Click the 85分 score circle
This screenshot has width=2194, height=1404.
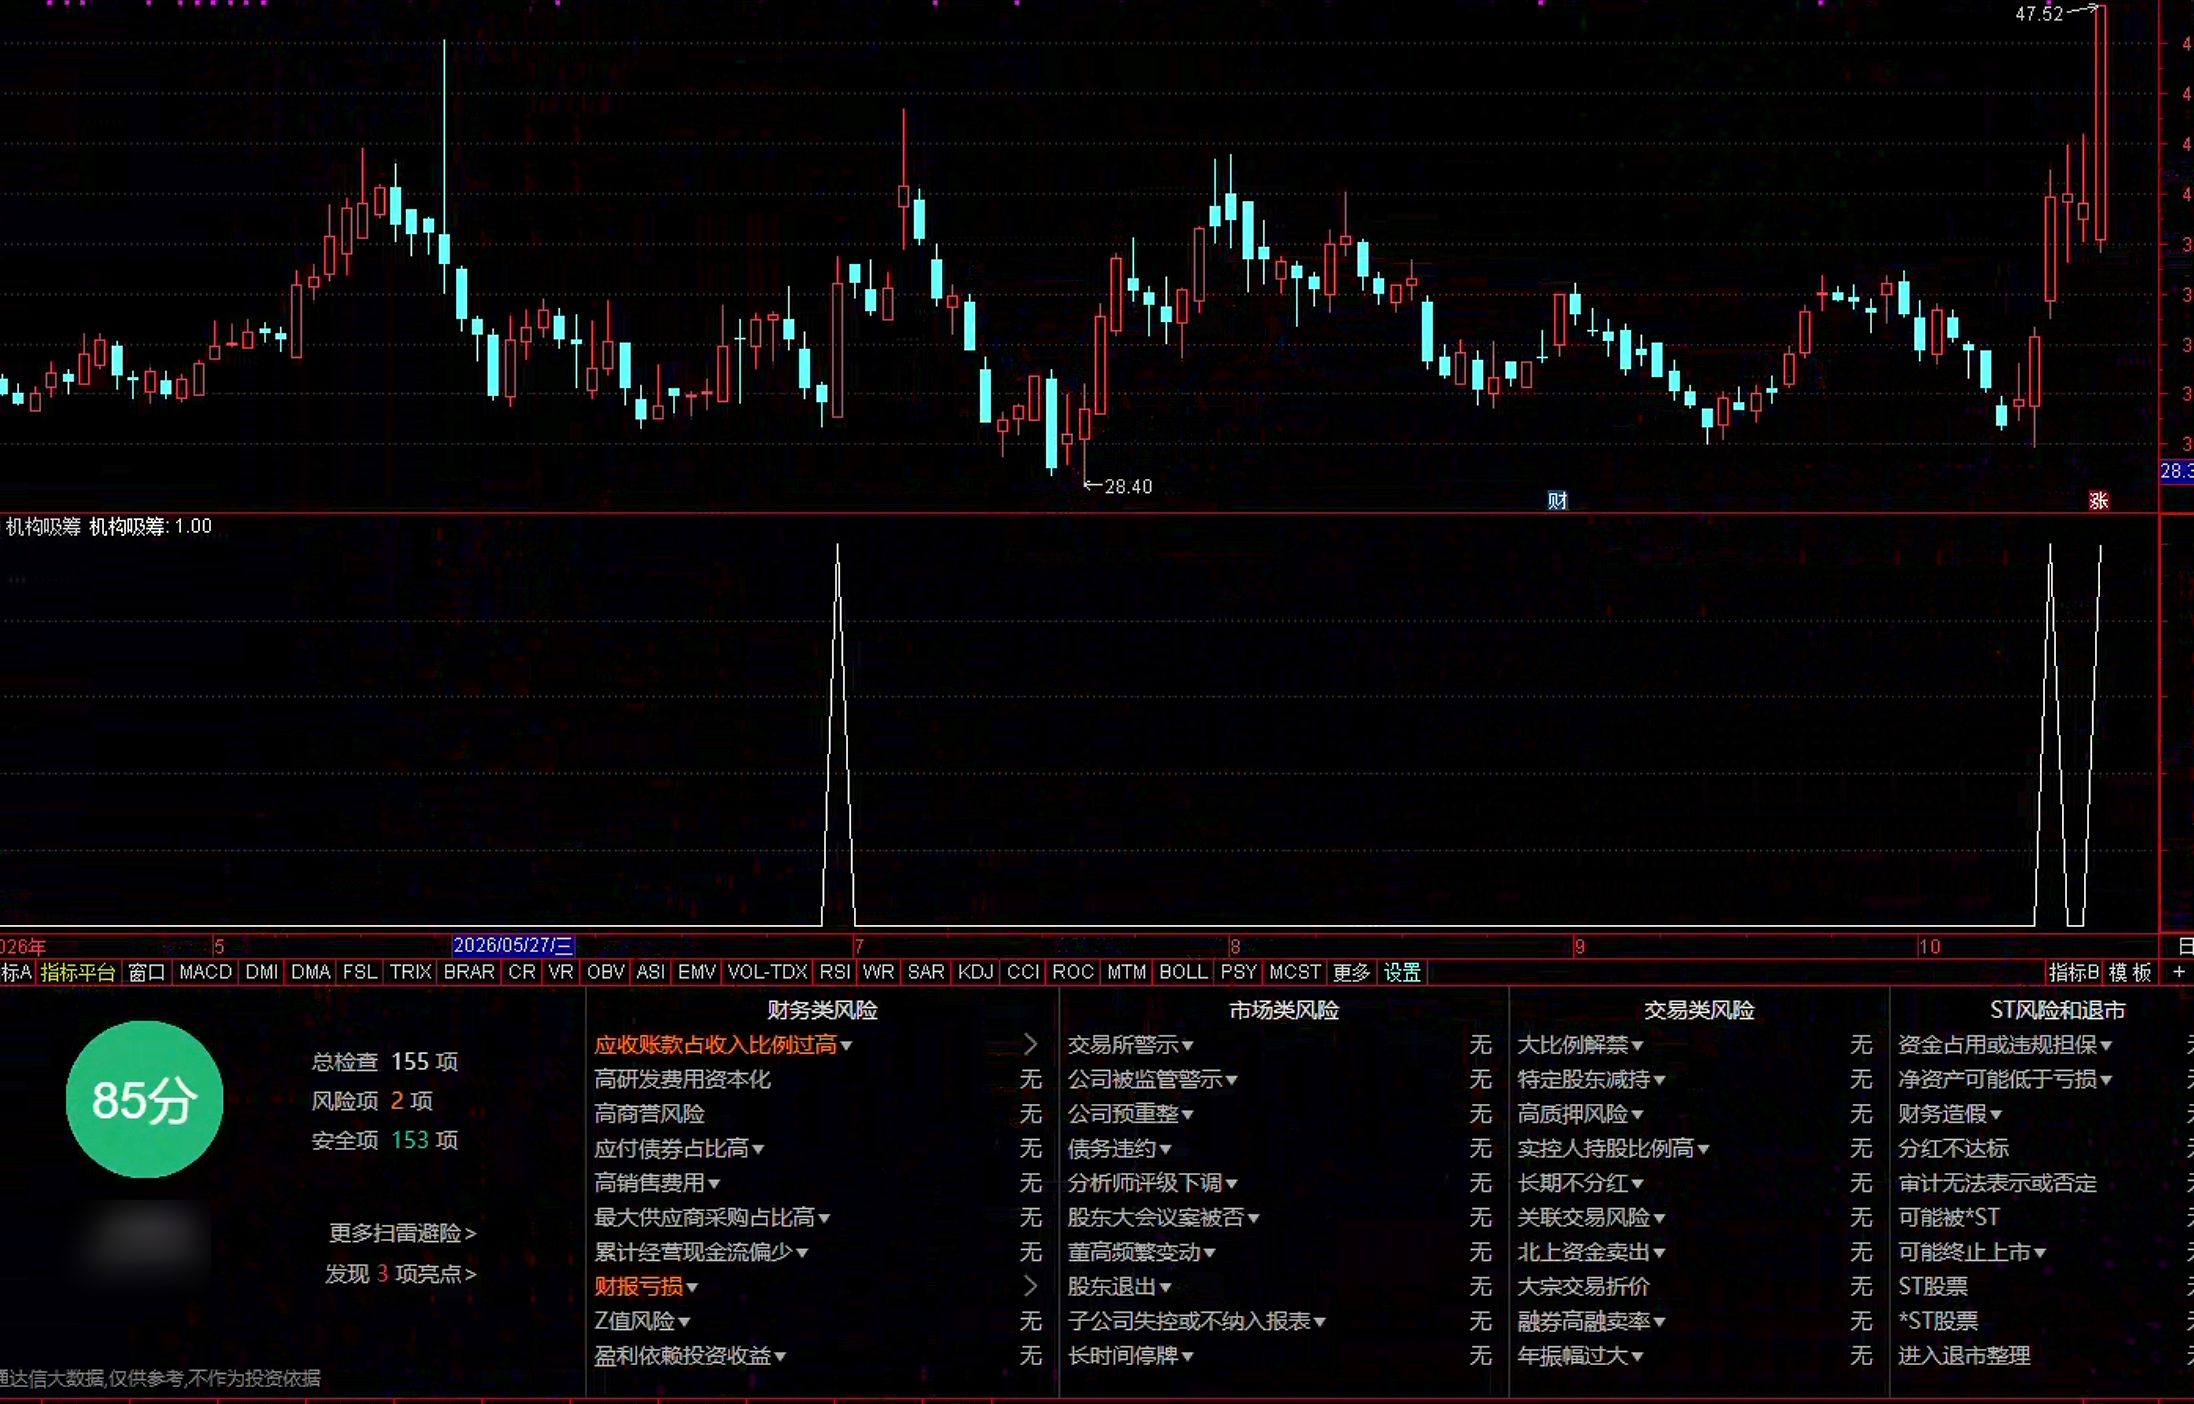[144, 1099]
